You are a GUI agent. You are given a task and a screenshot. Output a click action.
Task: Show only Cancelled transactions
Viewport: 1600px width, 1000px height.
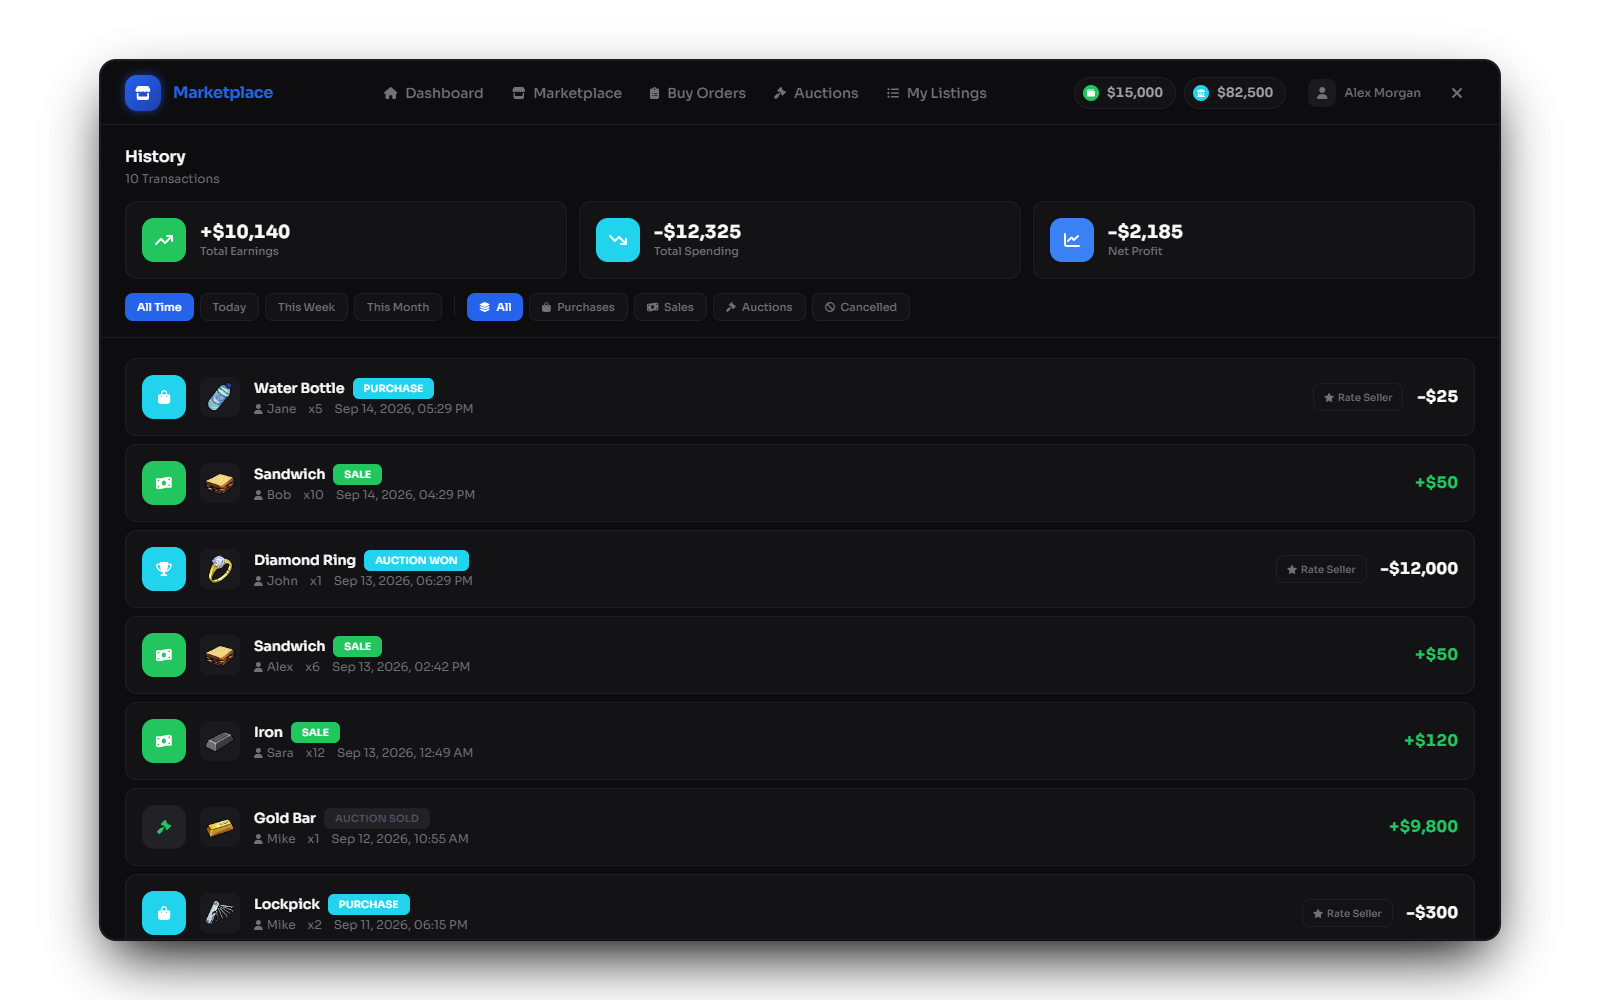pos(861,307)
